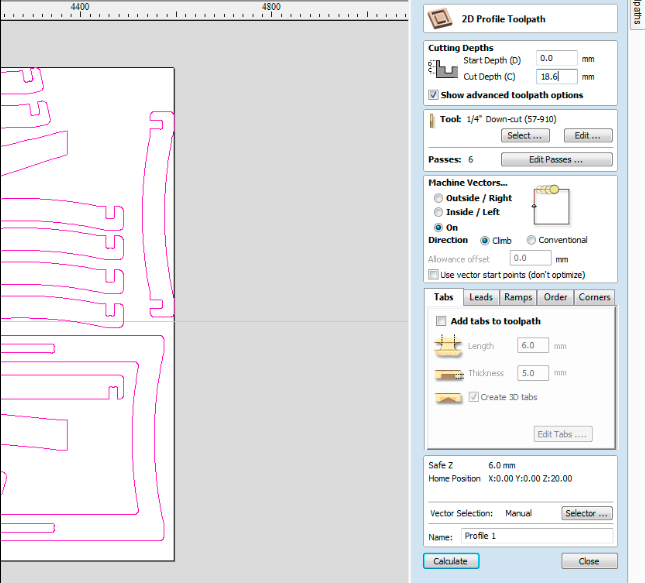Click the Select tool button
Screen dimensions: 645x583
[525, 136]
